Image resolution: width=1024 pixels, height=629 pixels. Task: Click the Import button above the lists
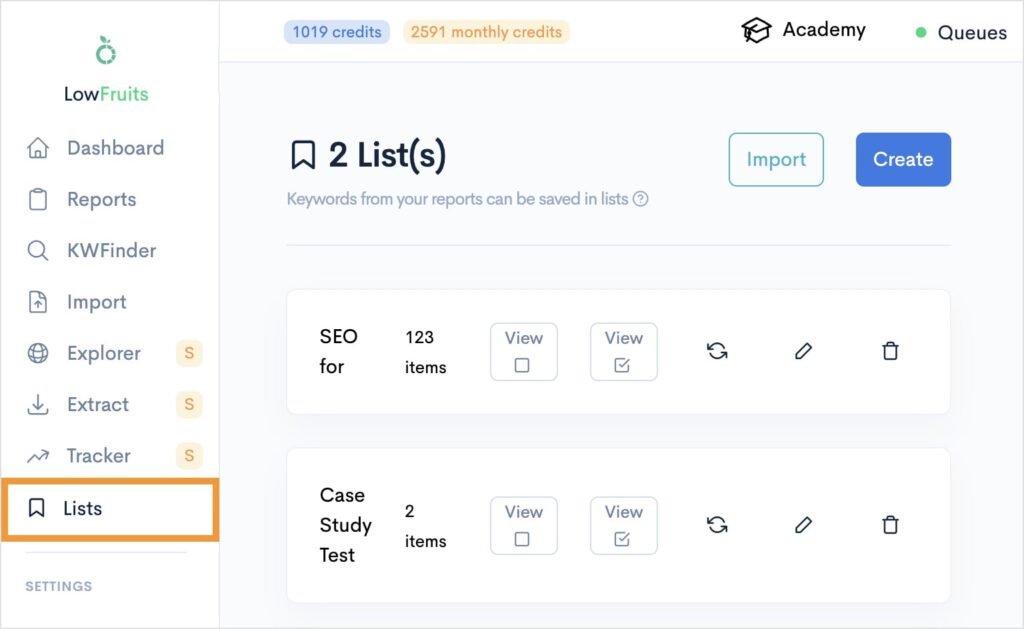click(776, 159)
